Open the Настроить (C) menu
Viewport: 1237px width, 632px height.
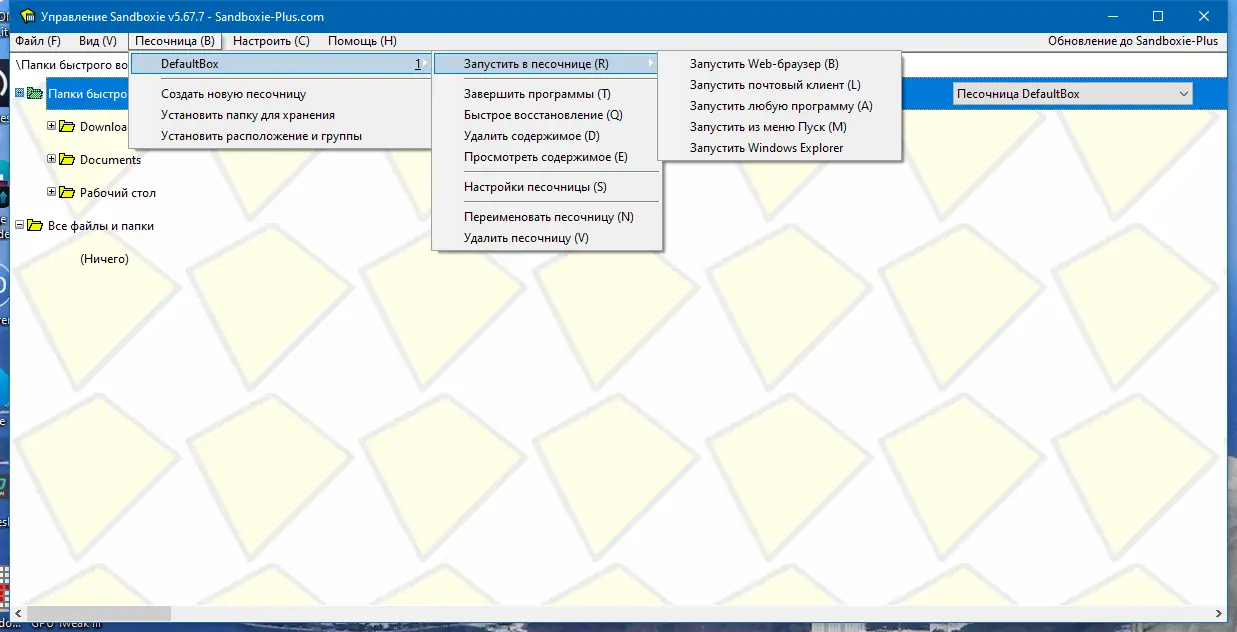tap(271, 41)
